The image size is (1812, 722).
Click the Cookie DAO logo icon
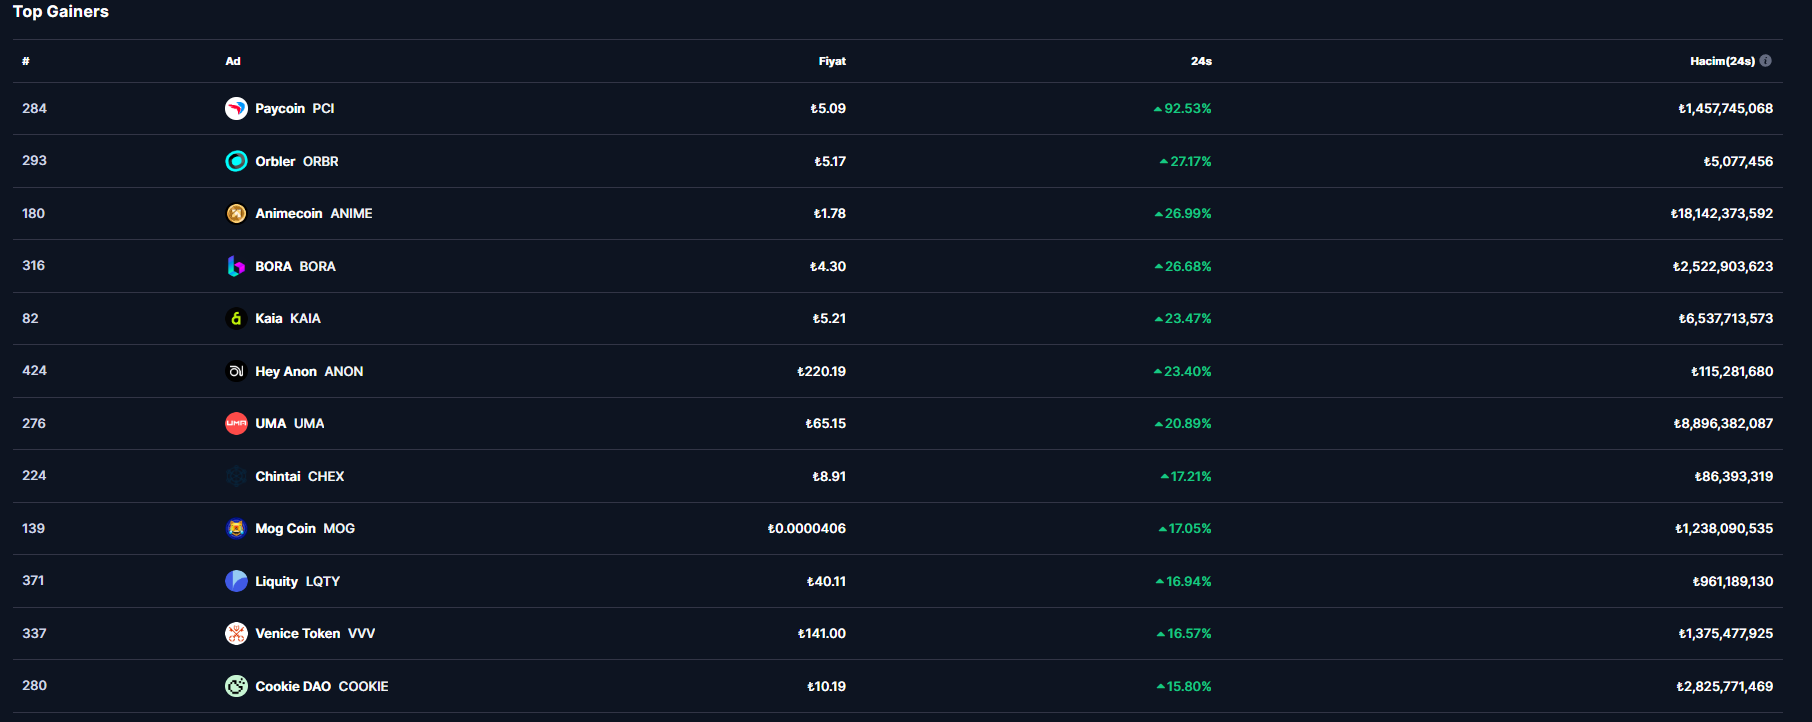[x=236, y=686]
